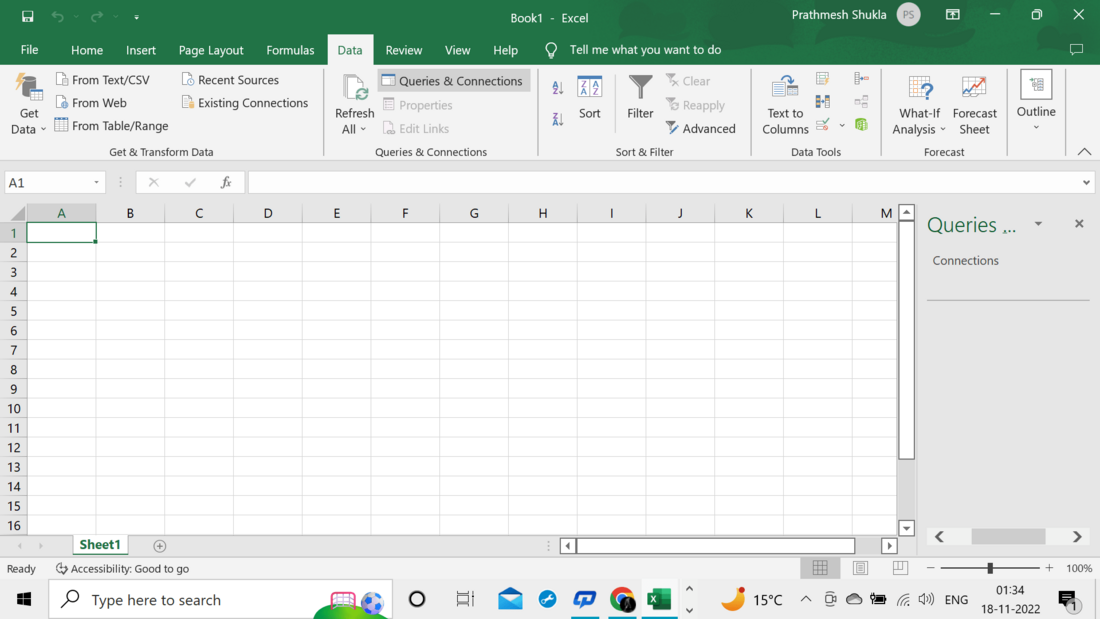This screenshot has height=619, width=1100.
Task: Toggle the Queries & Connections pane
Action: click(453, 81)
